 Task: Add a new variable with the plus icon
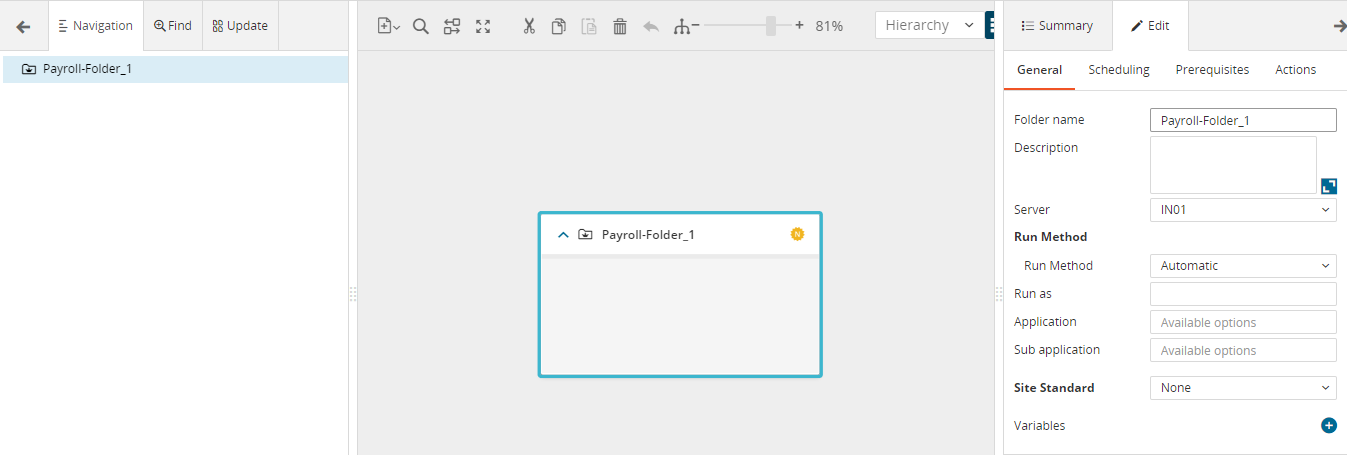pyautogui.click(x=1328, y=425)
